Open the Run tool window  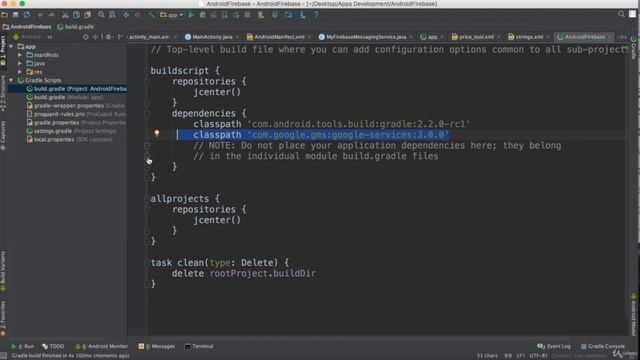coord(23,347)
